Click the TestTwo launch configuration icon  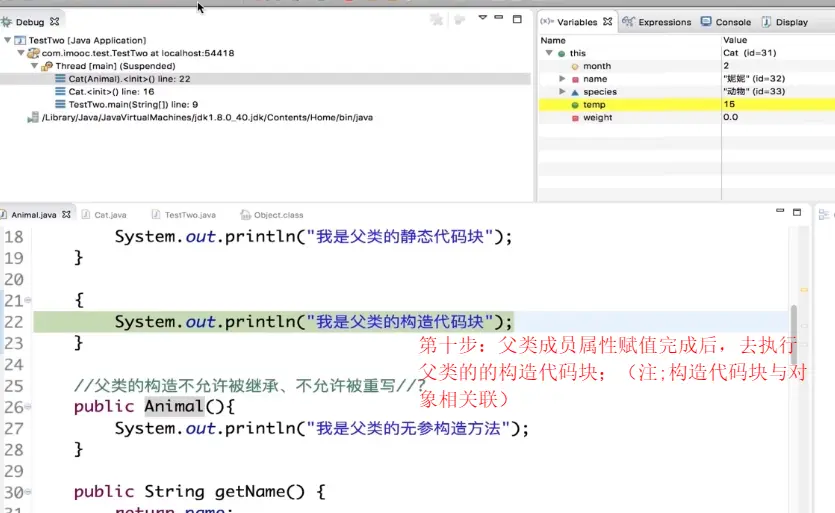(20, 40)
